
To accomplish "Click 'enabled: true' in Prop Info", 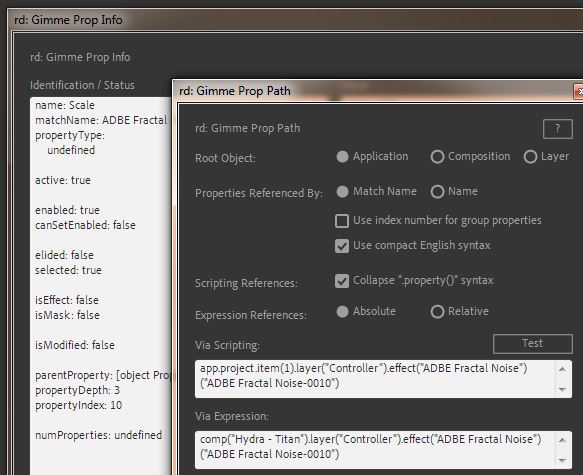I will 67,210.
